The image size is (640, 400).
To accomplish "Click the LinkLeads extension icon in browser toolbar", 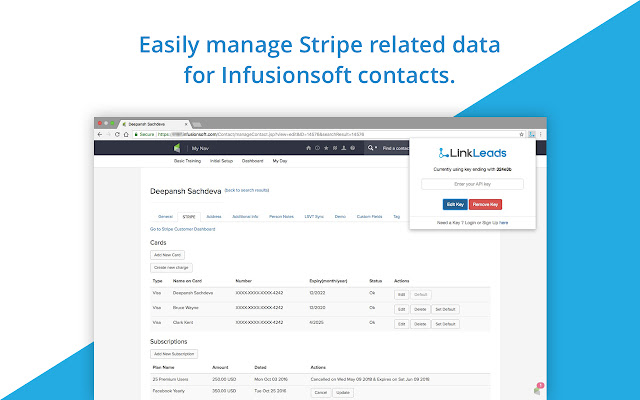I will pyautogui.click(x=531, y=134).
